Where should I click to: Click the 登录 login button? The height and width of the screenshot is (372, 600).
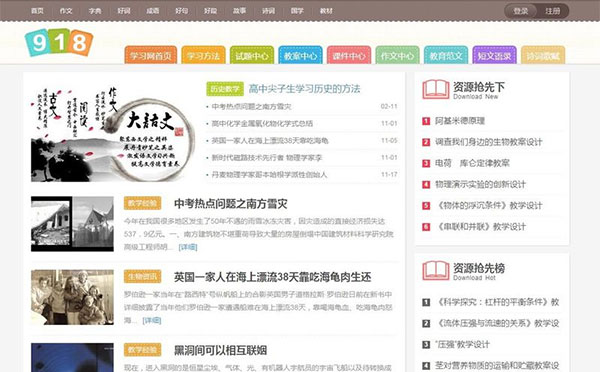pyautogui.click(x=520, y=11)
